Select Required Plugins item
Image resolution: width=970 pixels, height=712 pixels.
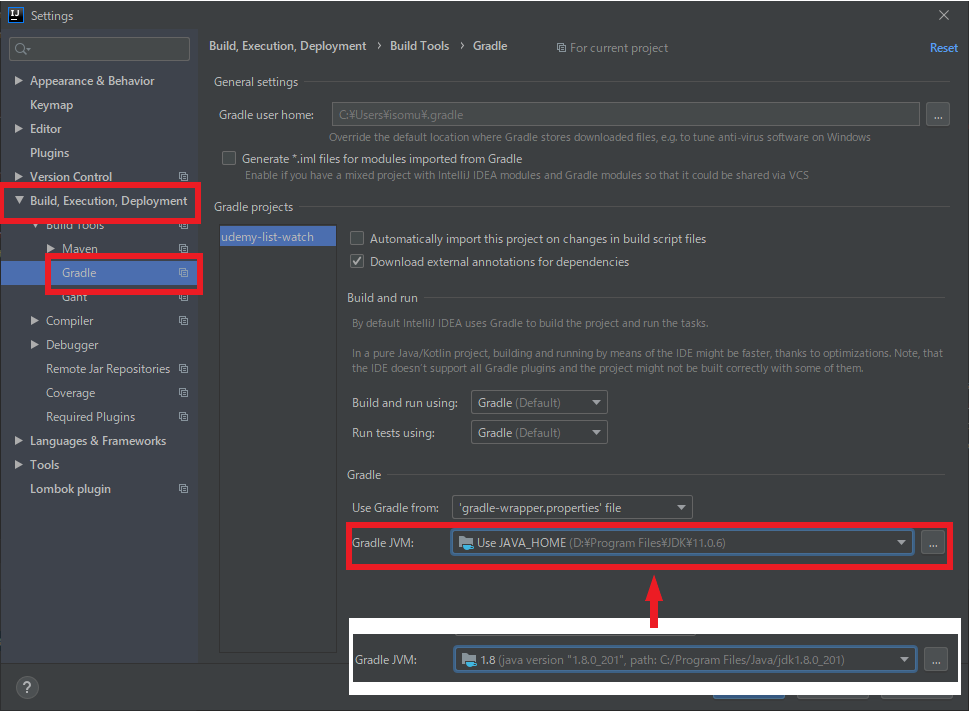(x=90, y=417)
